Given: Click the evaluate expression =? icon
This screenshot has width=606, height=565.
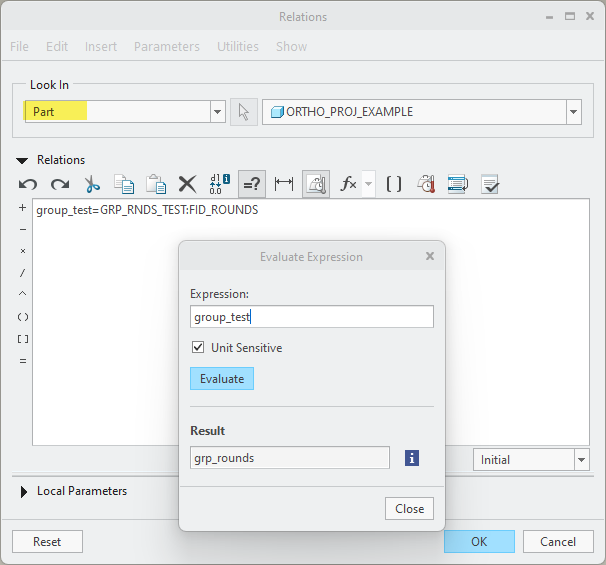Looking at the screenshot, I should (251, 184).
